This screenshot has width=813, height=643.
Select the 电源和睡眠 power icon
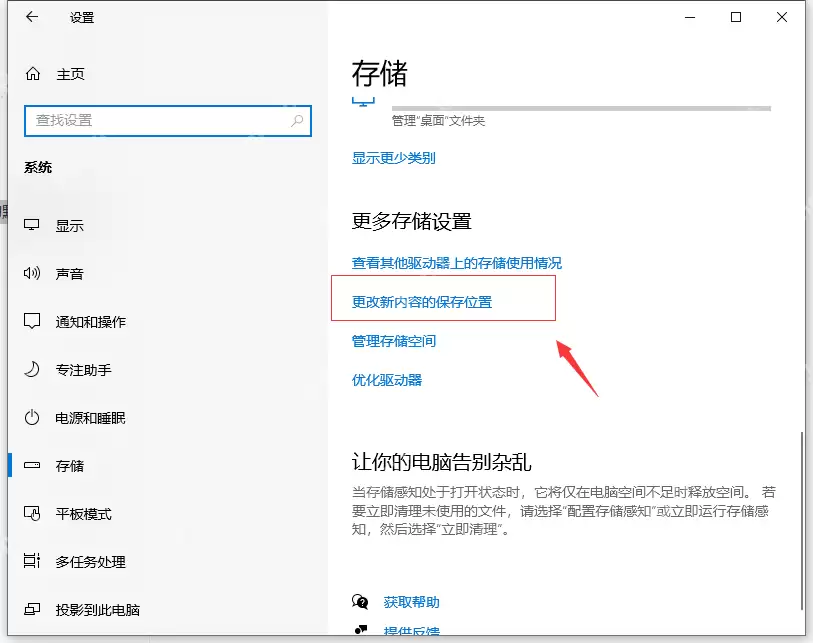pos(32,417)
